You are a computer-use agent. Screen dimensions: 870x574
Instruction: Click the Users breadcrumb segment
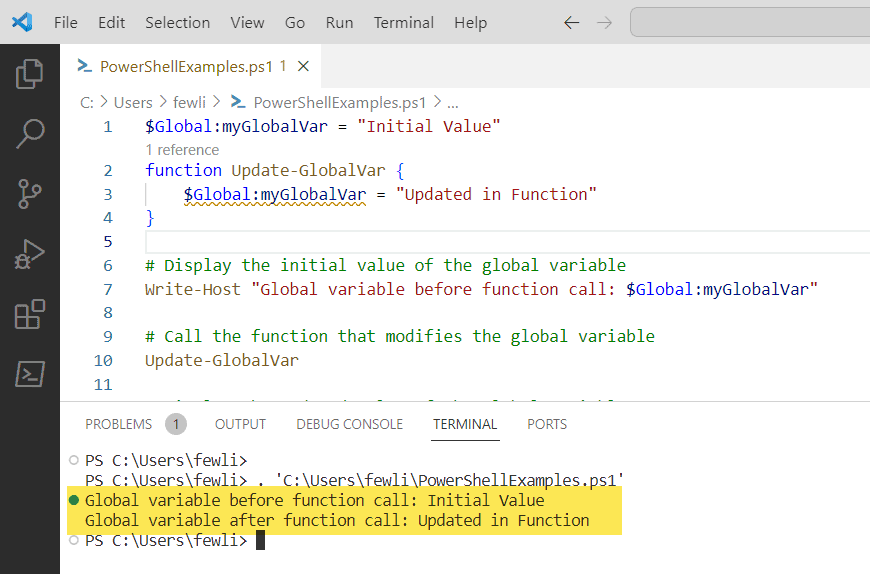(x=133, y=103)
